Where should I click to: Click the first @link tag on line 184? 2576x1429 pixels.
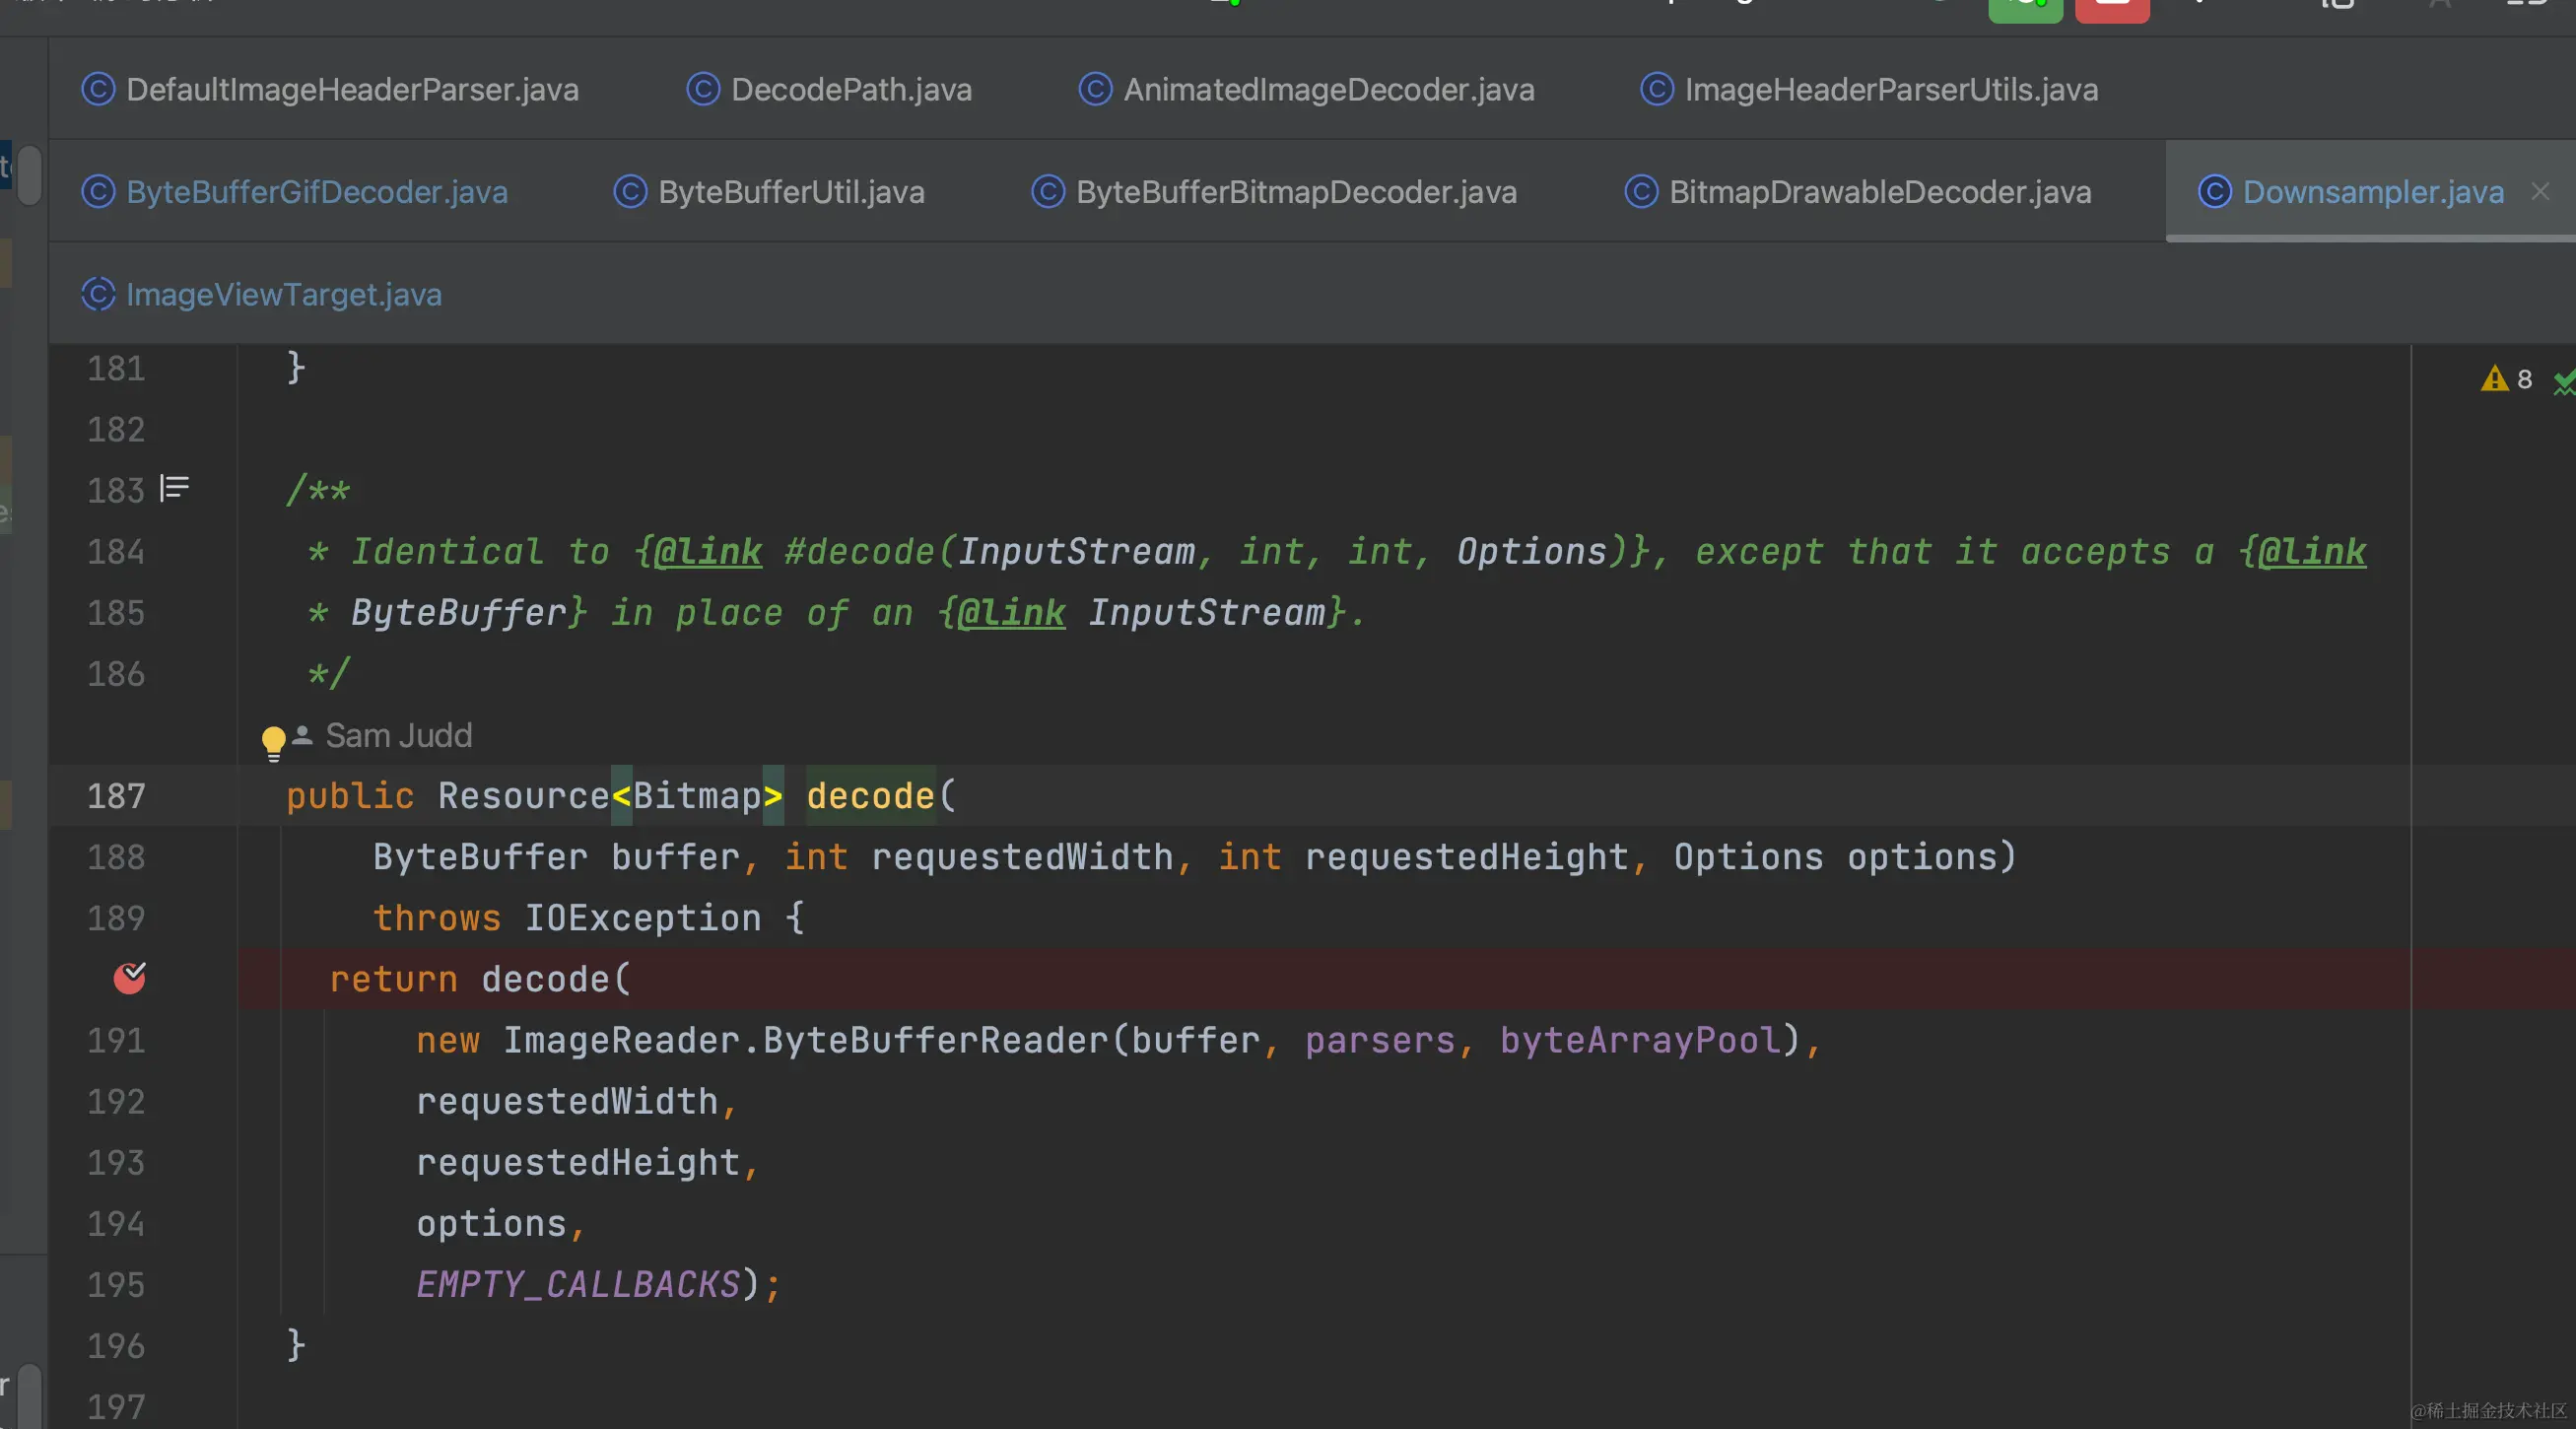708,552
